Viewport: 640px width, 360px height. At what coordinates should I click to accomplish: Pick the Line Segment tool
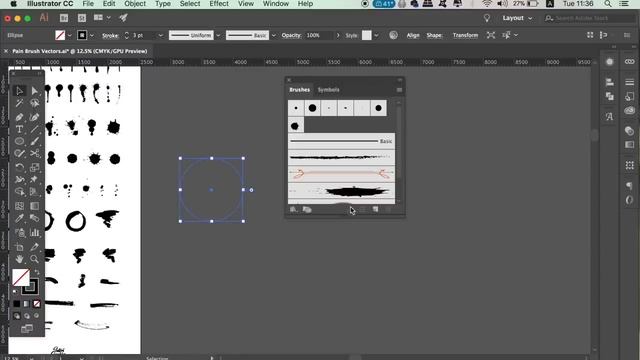pos(35,129)
